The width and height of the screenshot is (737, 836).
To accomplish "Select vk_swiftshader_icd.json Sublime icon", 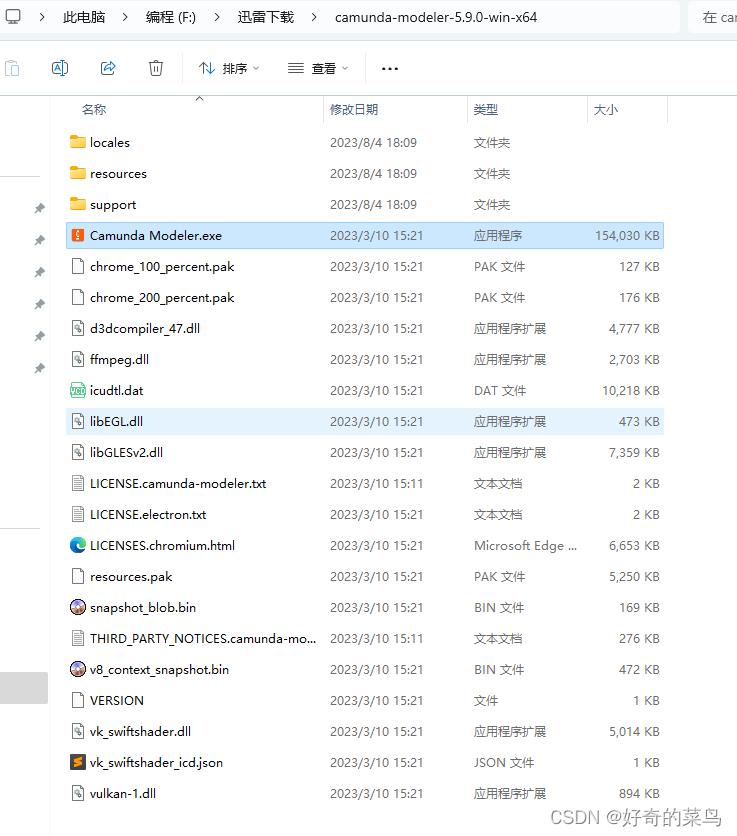I will 78,762.
